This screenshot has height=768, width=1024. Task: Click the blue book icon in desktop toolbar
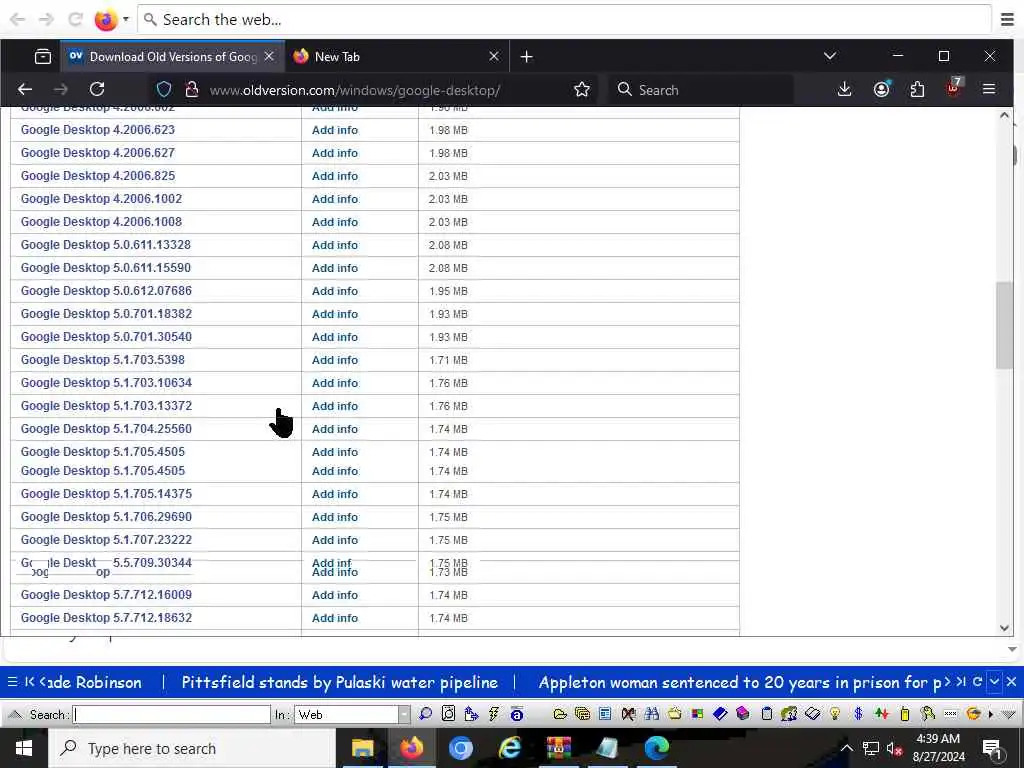pos(720,714)
